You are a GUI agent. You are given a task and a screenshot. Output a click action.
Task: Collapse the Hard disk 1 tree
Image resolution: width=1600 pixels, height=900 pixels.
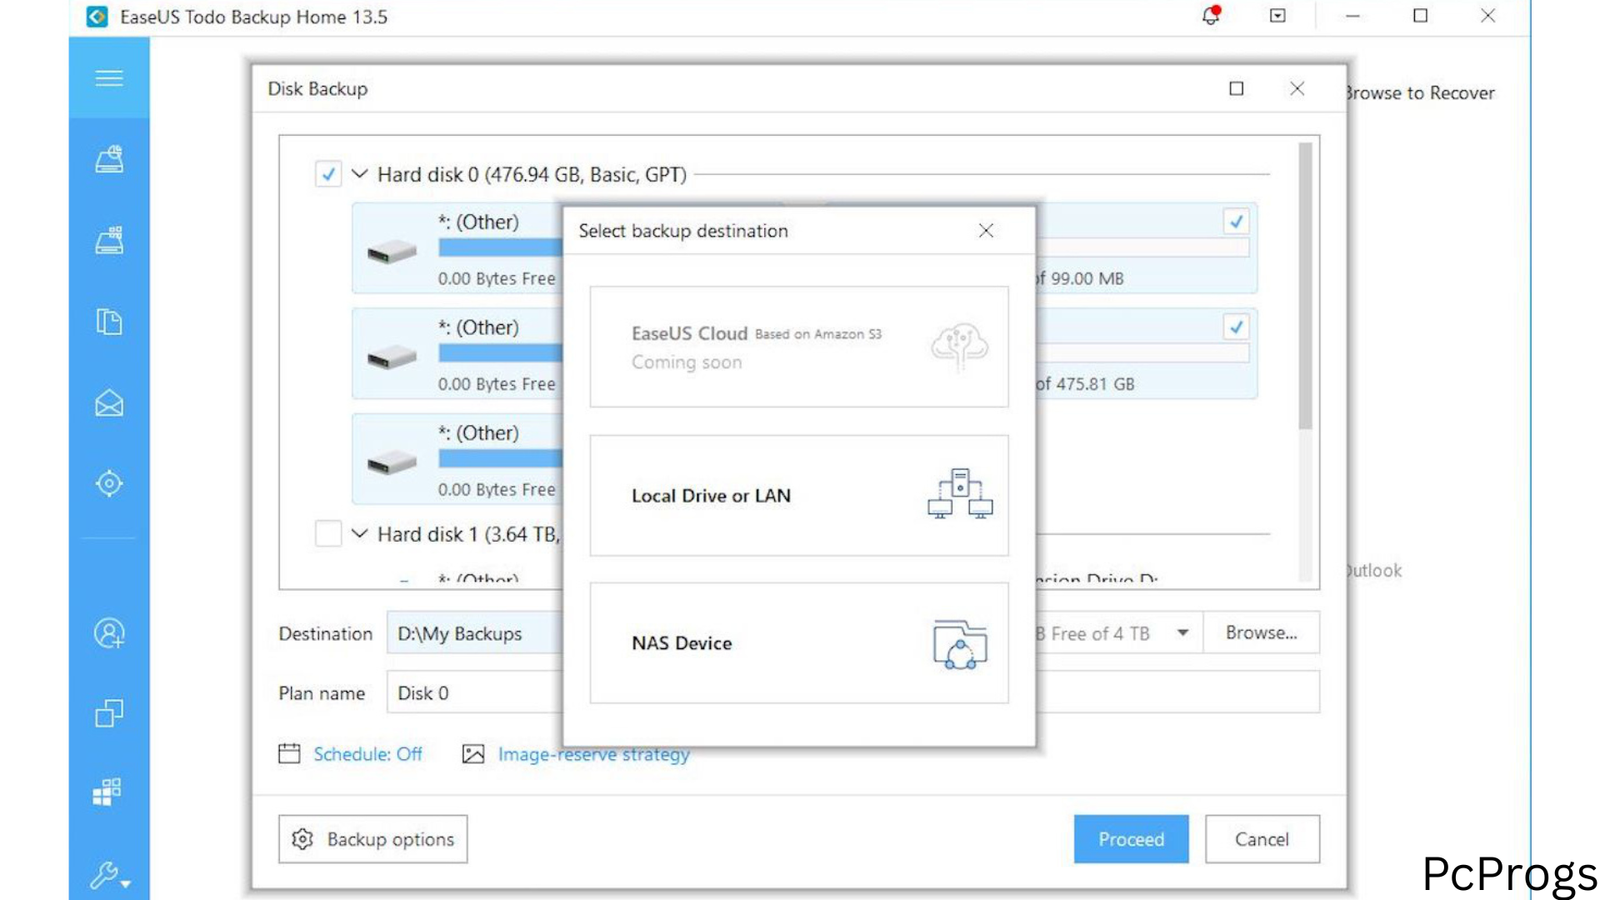[x=360, y=533]
